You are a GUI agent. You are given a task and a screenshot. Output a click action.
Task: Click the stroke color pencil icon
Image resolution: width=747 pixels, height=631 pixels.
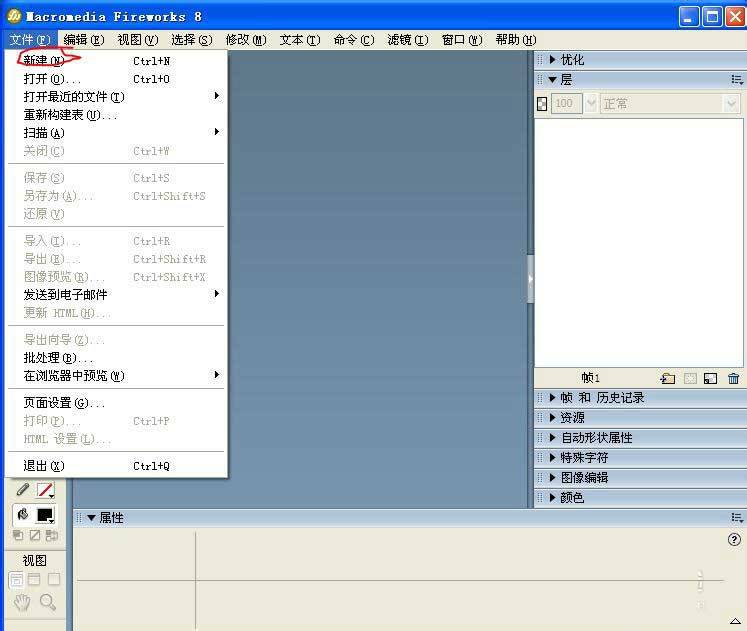click(22, 490)
